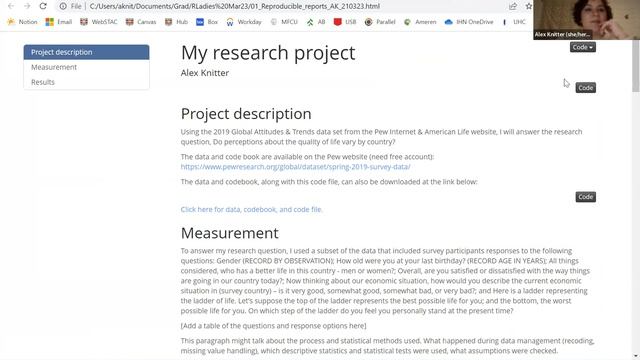
Task: Open the USB bookmark
Action: click(345, 22)
